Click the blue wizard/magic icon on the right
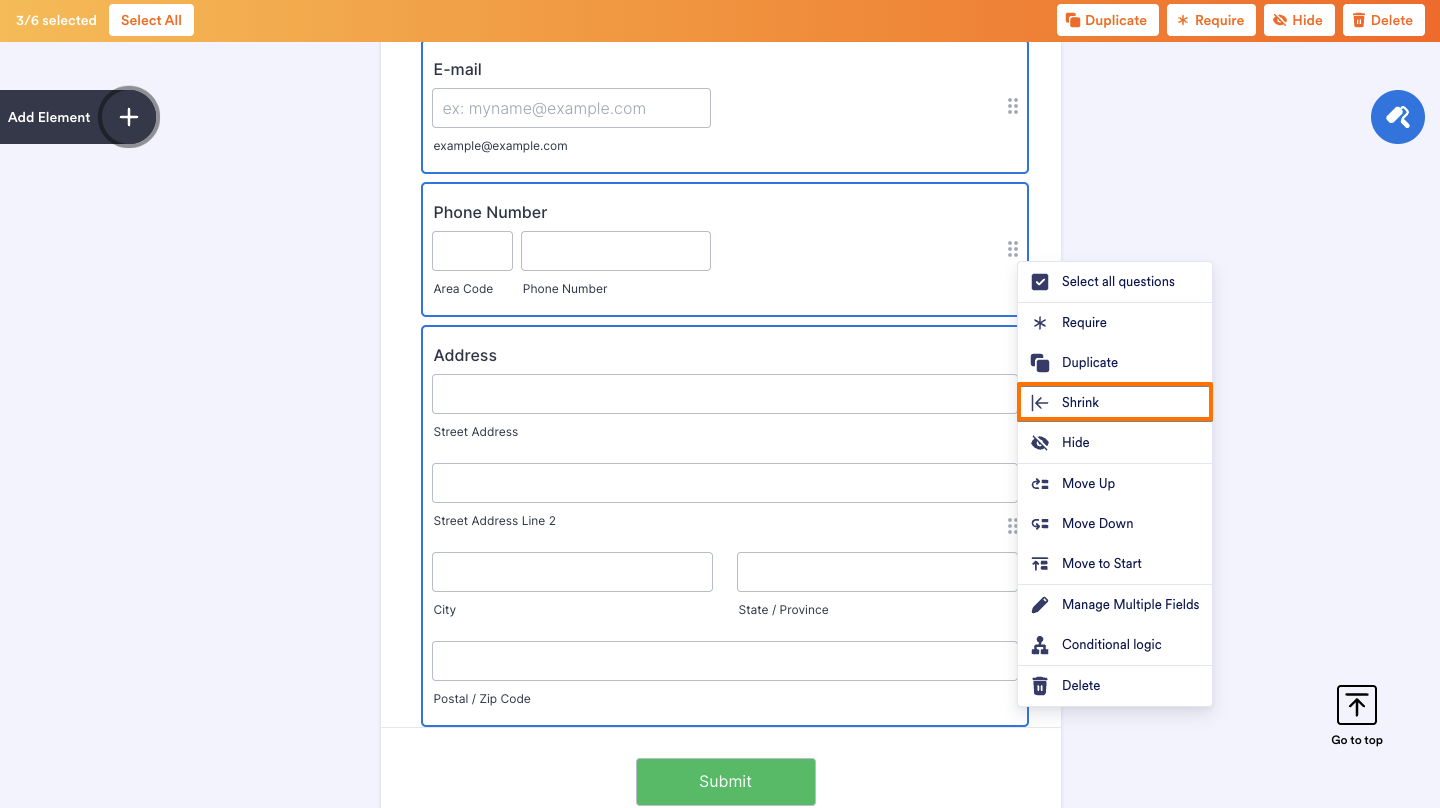 pos(1397,117)
